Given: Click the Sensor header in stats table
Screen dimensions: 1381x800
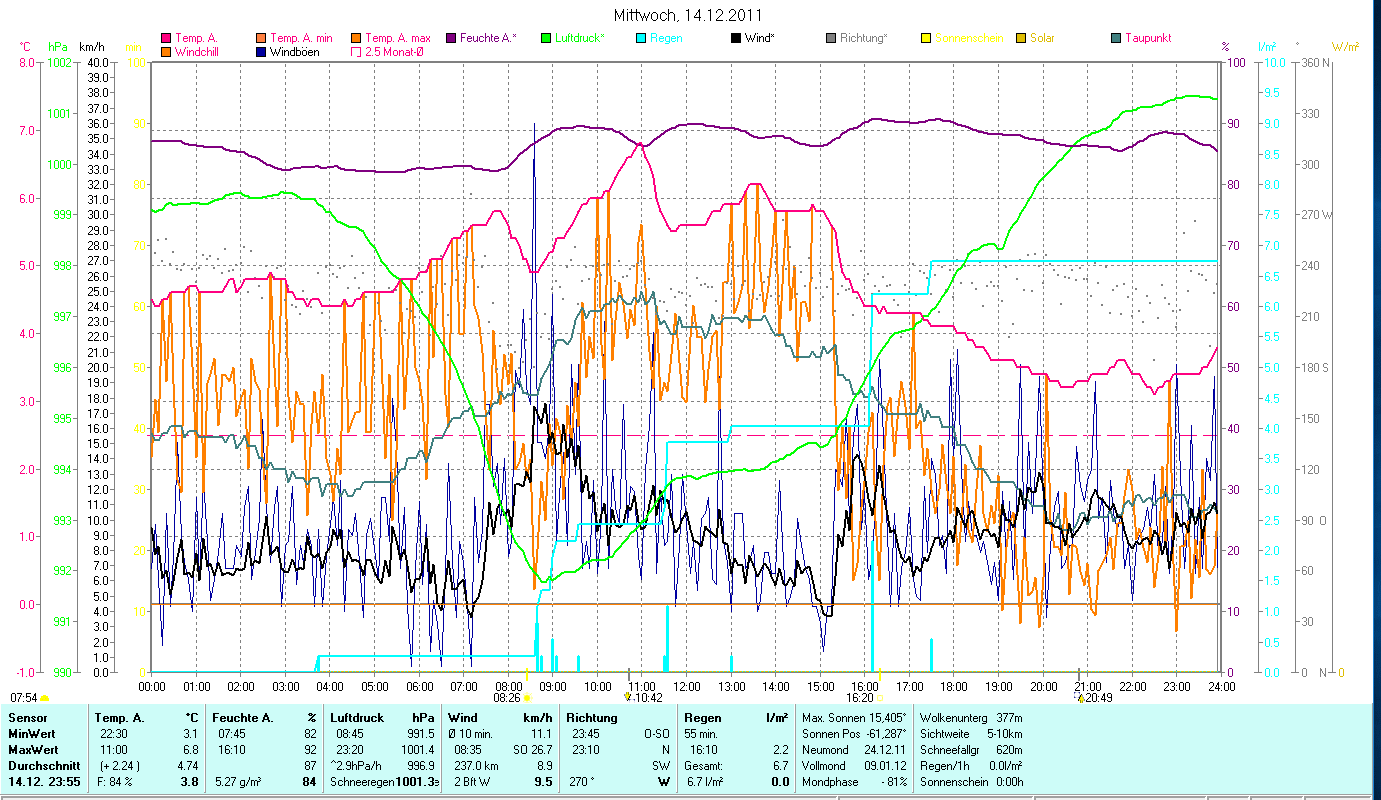Looking at the screenshot, I should pyautogui.click(x=26, y=718).
